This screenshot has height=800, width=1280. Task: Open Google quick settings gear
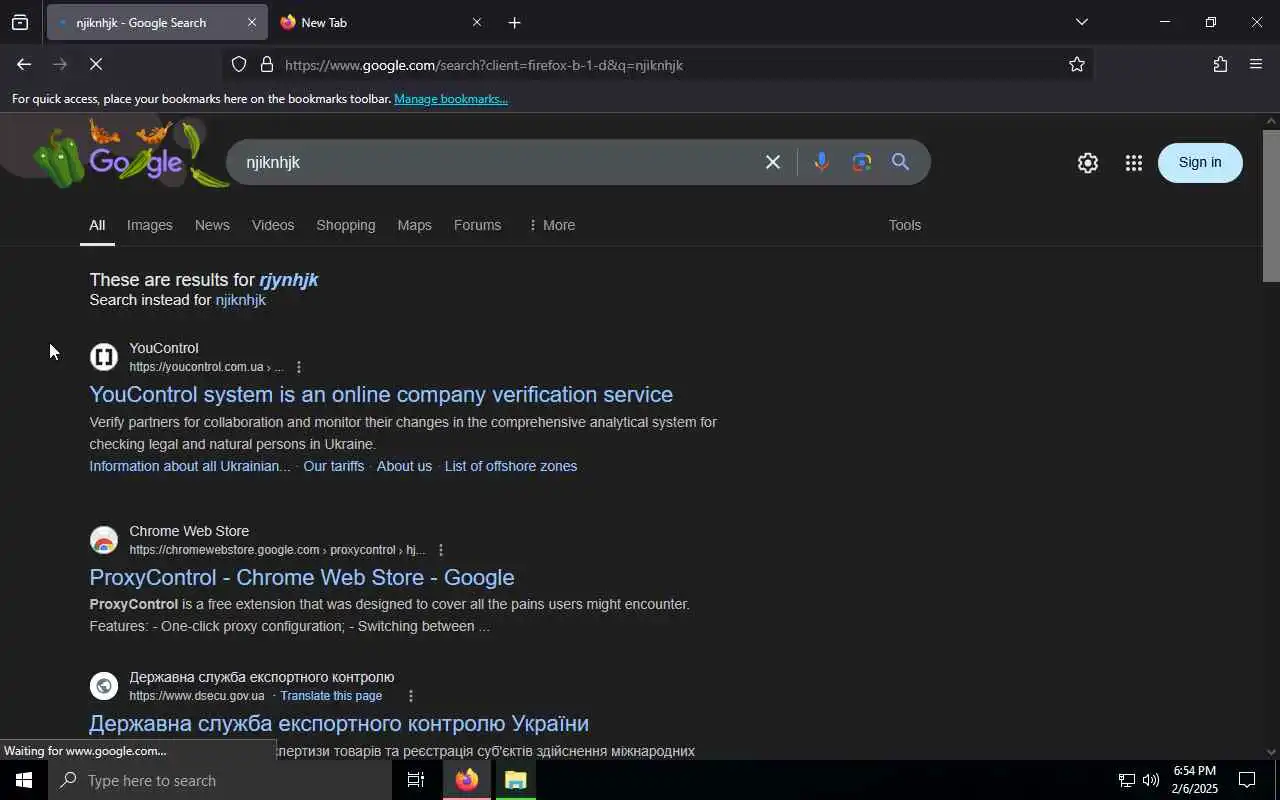[x=1088, y=163]
